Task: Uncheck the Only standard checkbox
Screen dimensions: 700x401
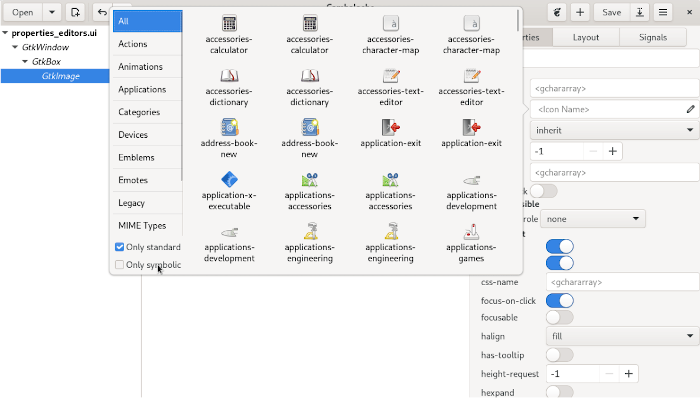Action: click(x=120, y=247)
